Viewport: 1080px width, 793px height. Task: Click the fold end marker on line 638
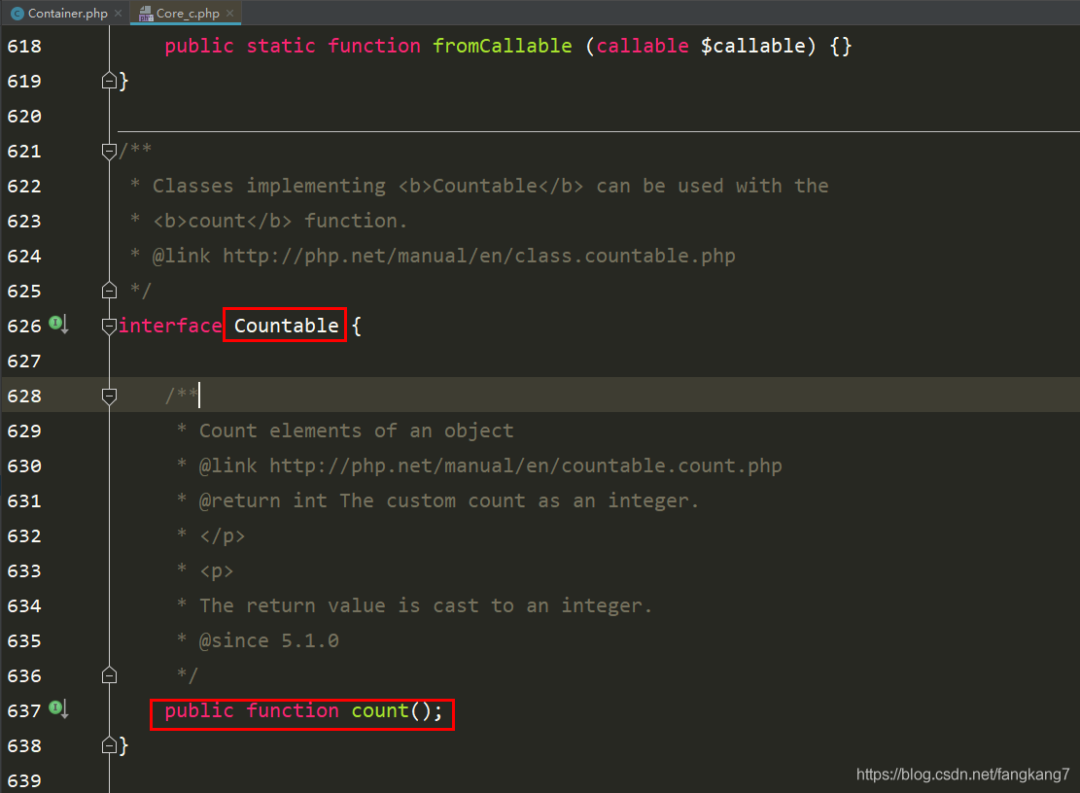pyautogui.click(x=109, y=745)
